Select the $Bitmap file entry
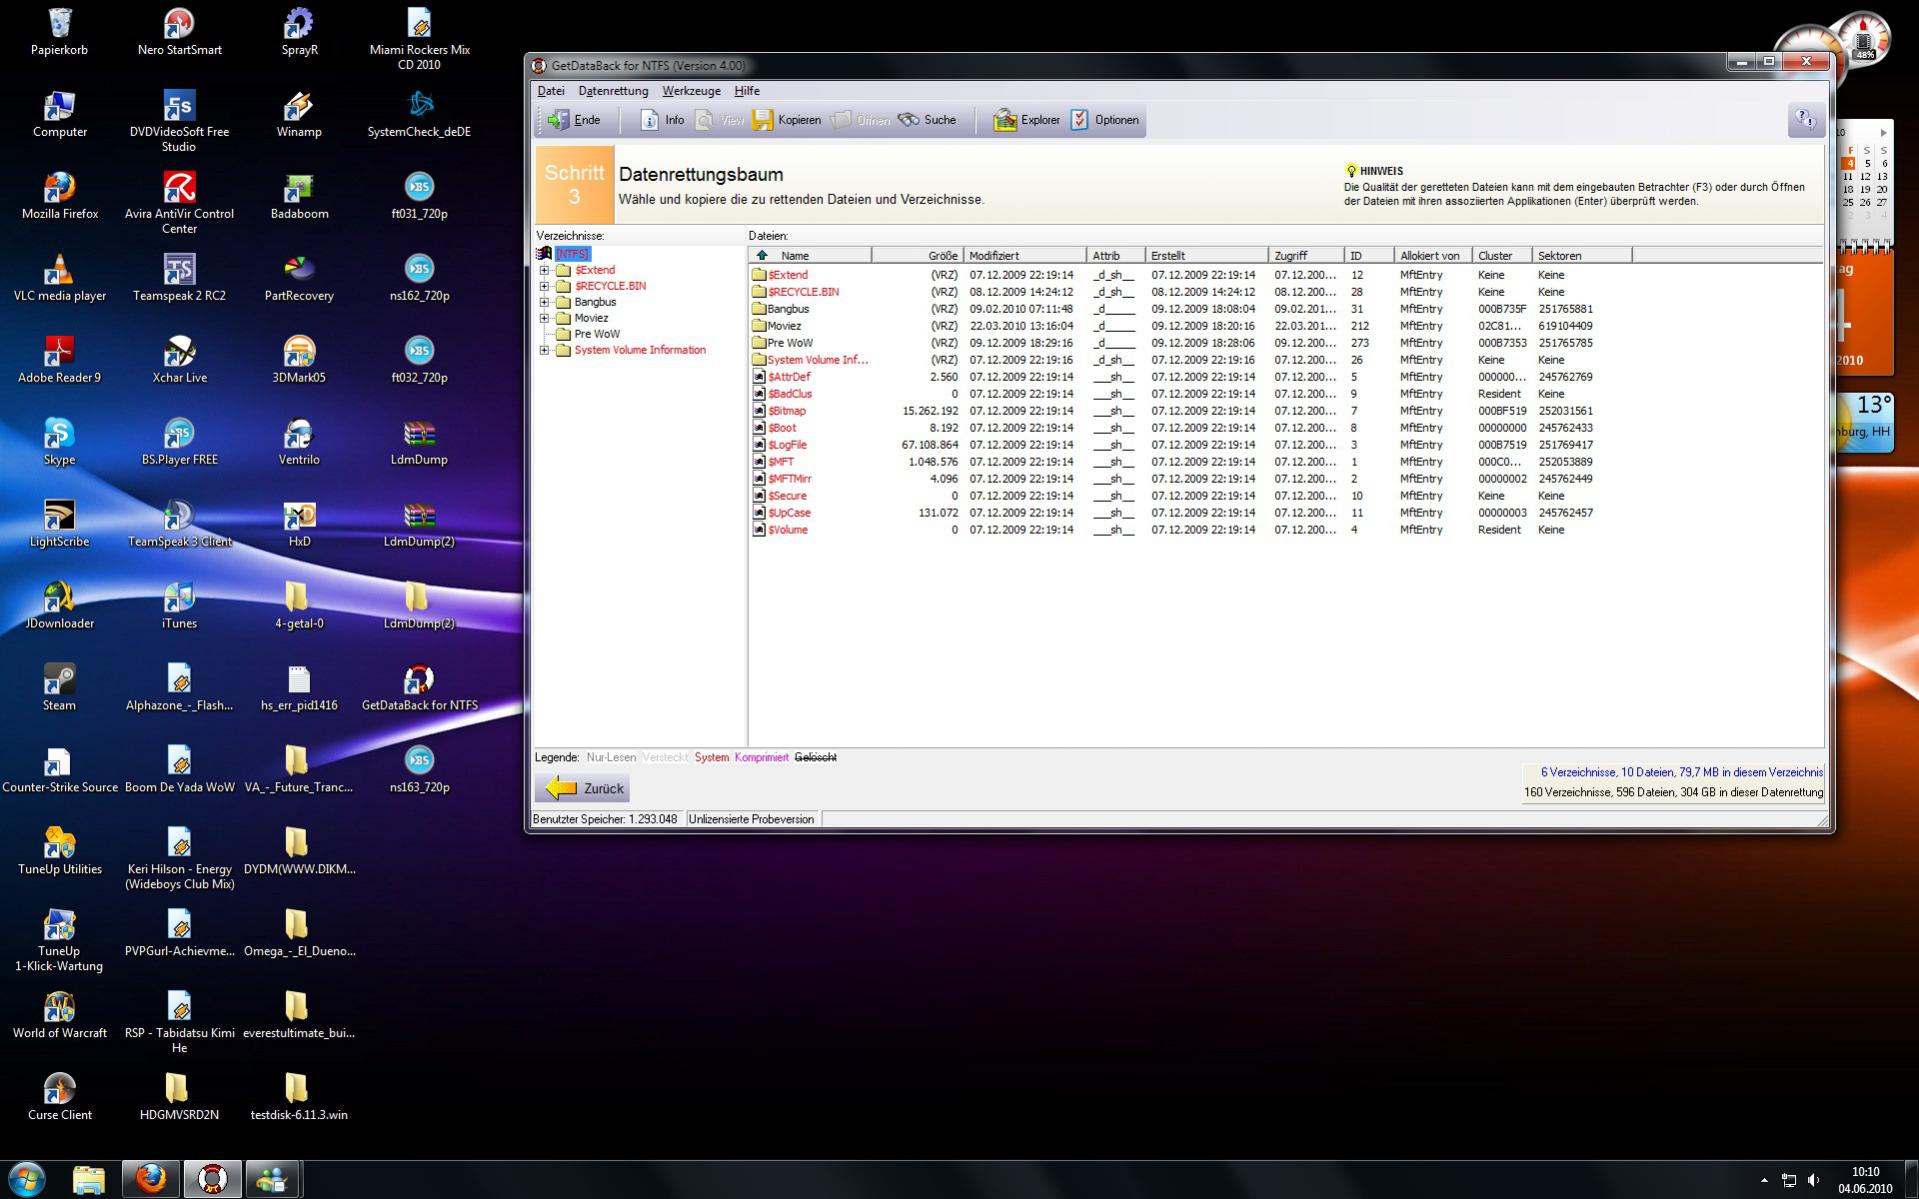 point(786,411)
